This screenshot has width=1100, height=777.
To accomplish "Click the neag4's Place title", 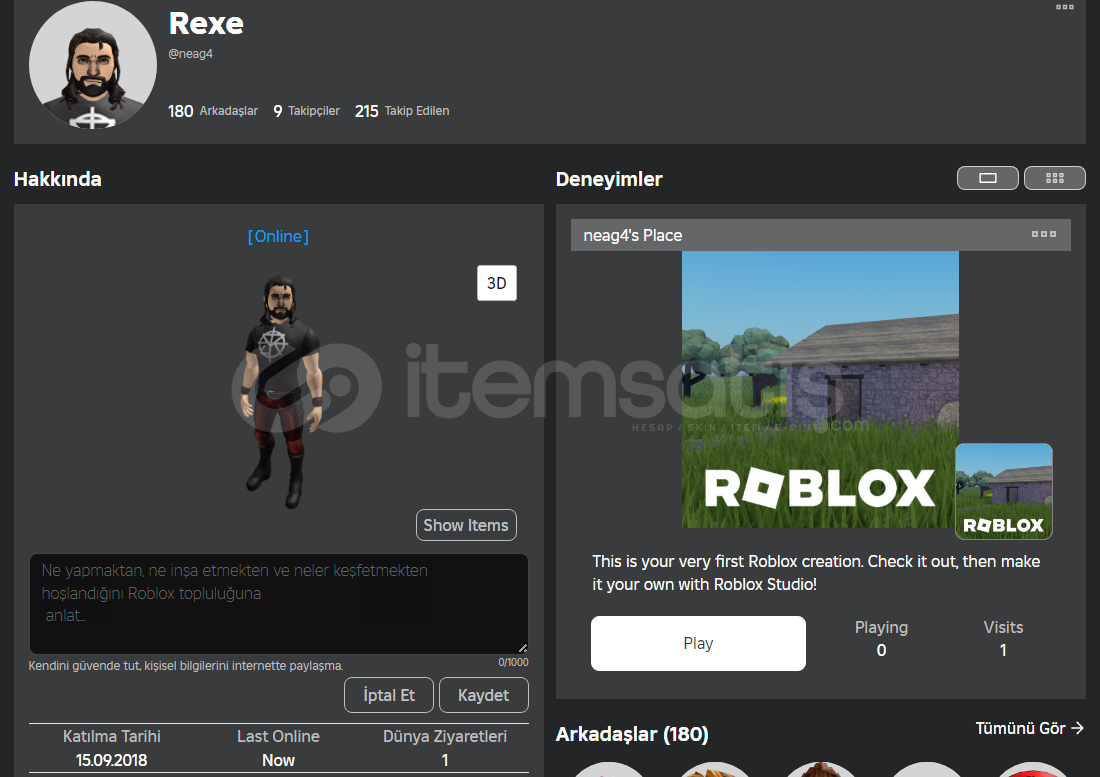I will coord(633,236).
